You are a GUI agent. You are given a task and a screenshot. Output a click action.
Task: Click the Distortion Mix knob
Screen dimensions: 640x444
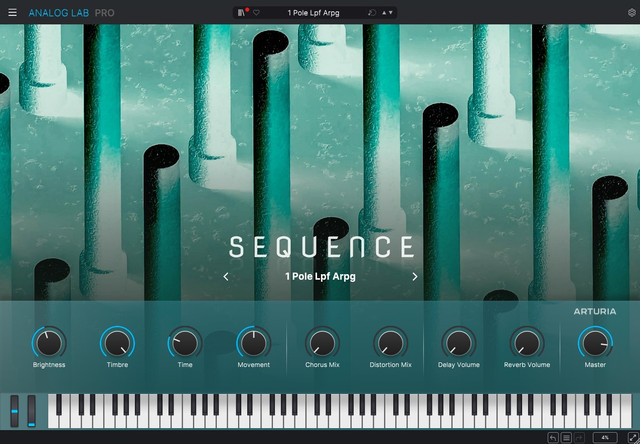[x=391, y=343]
